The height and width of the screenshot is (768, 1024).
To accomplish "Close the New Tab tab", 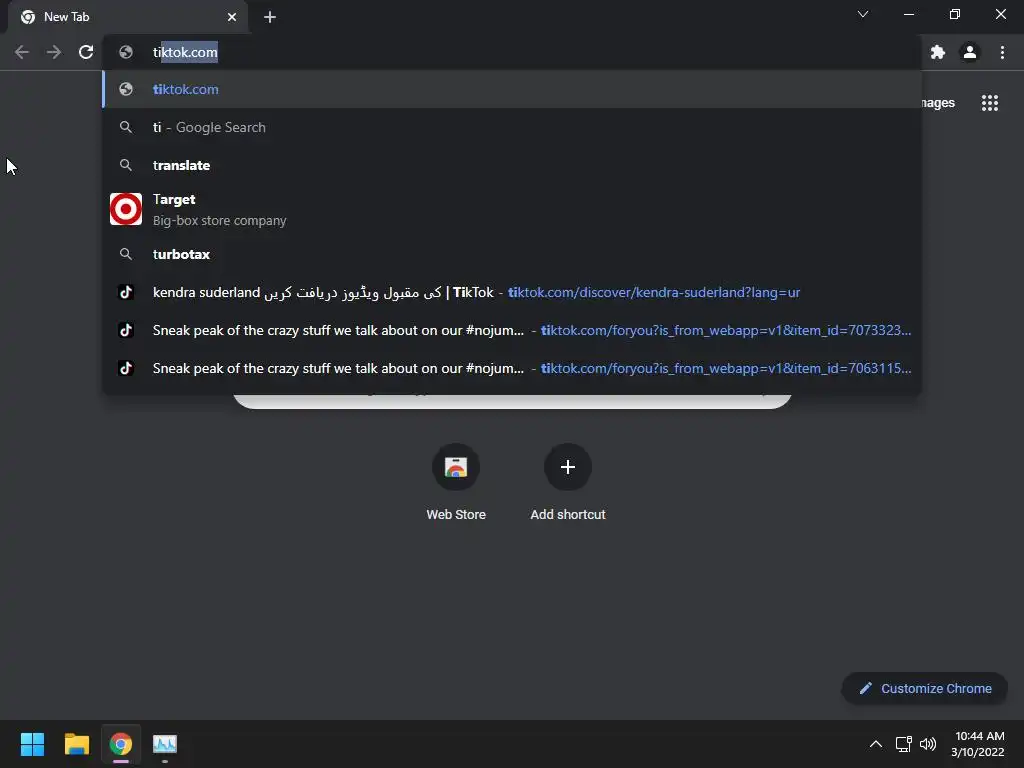I will click(232, 17).
